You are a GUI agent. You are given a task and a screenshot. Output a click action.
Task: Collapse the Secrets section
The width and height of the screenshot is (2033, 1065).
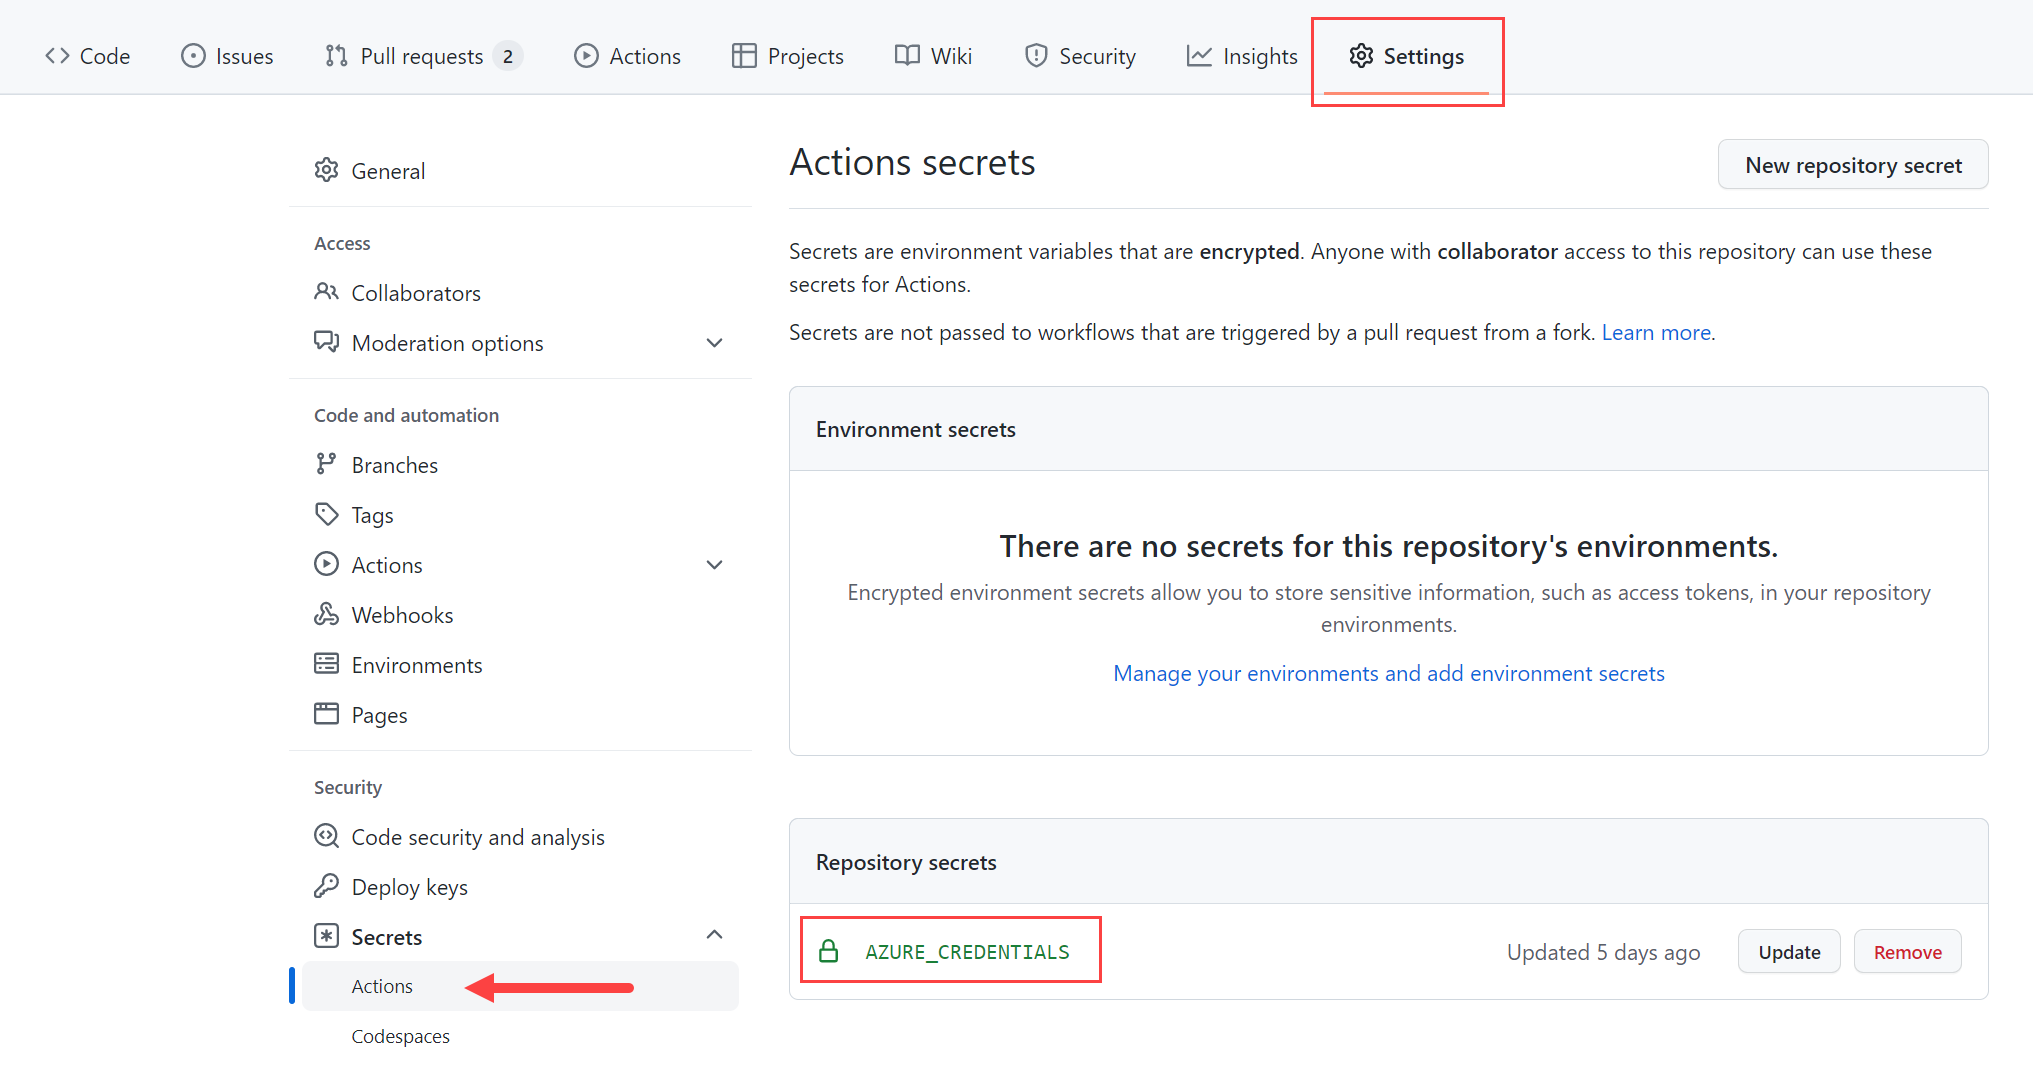coord(714,934)
